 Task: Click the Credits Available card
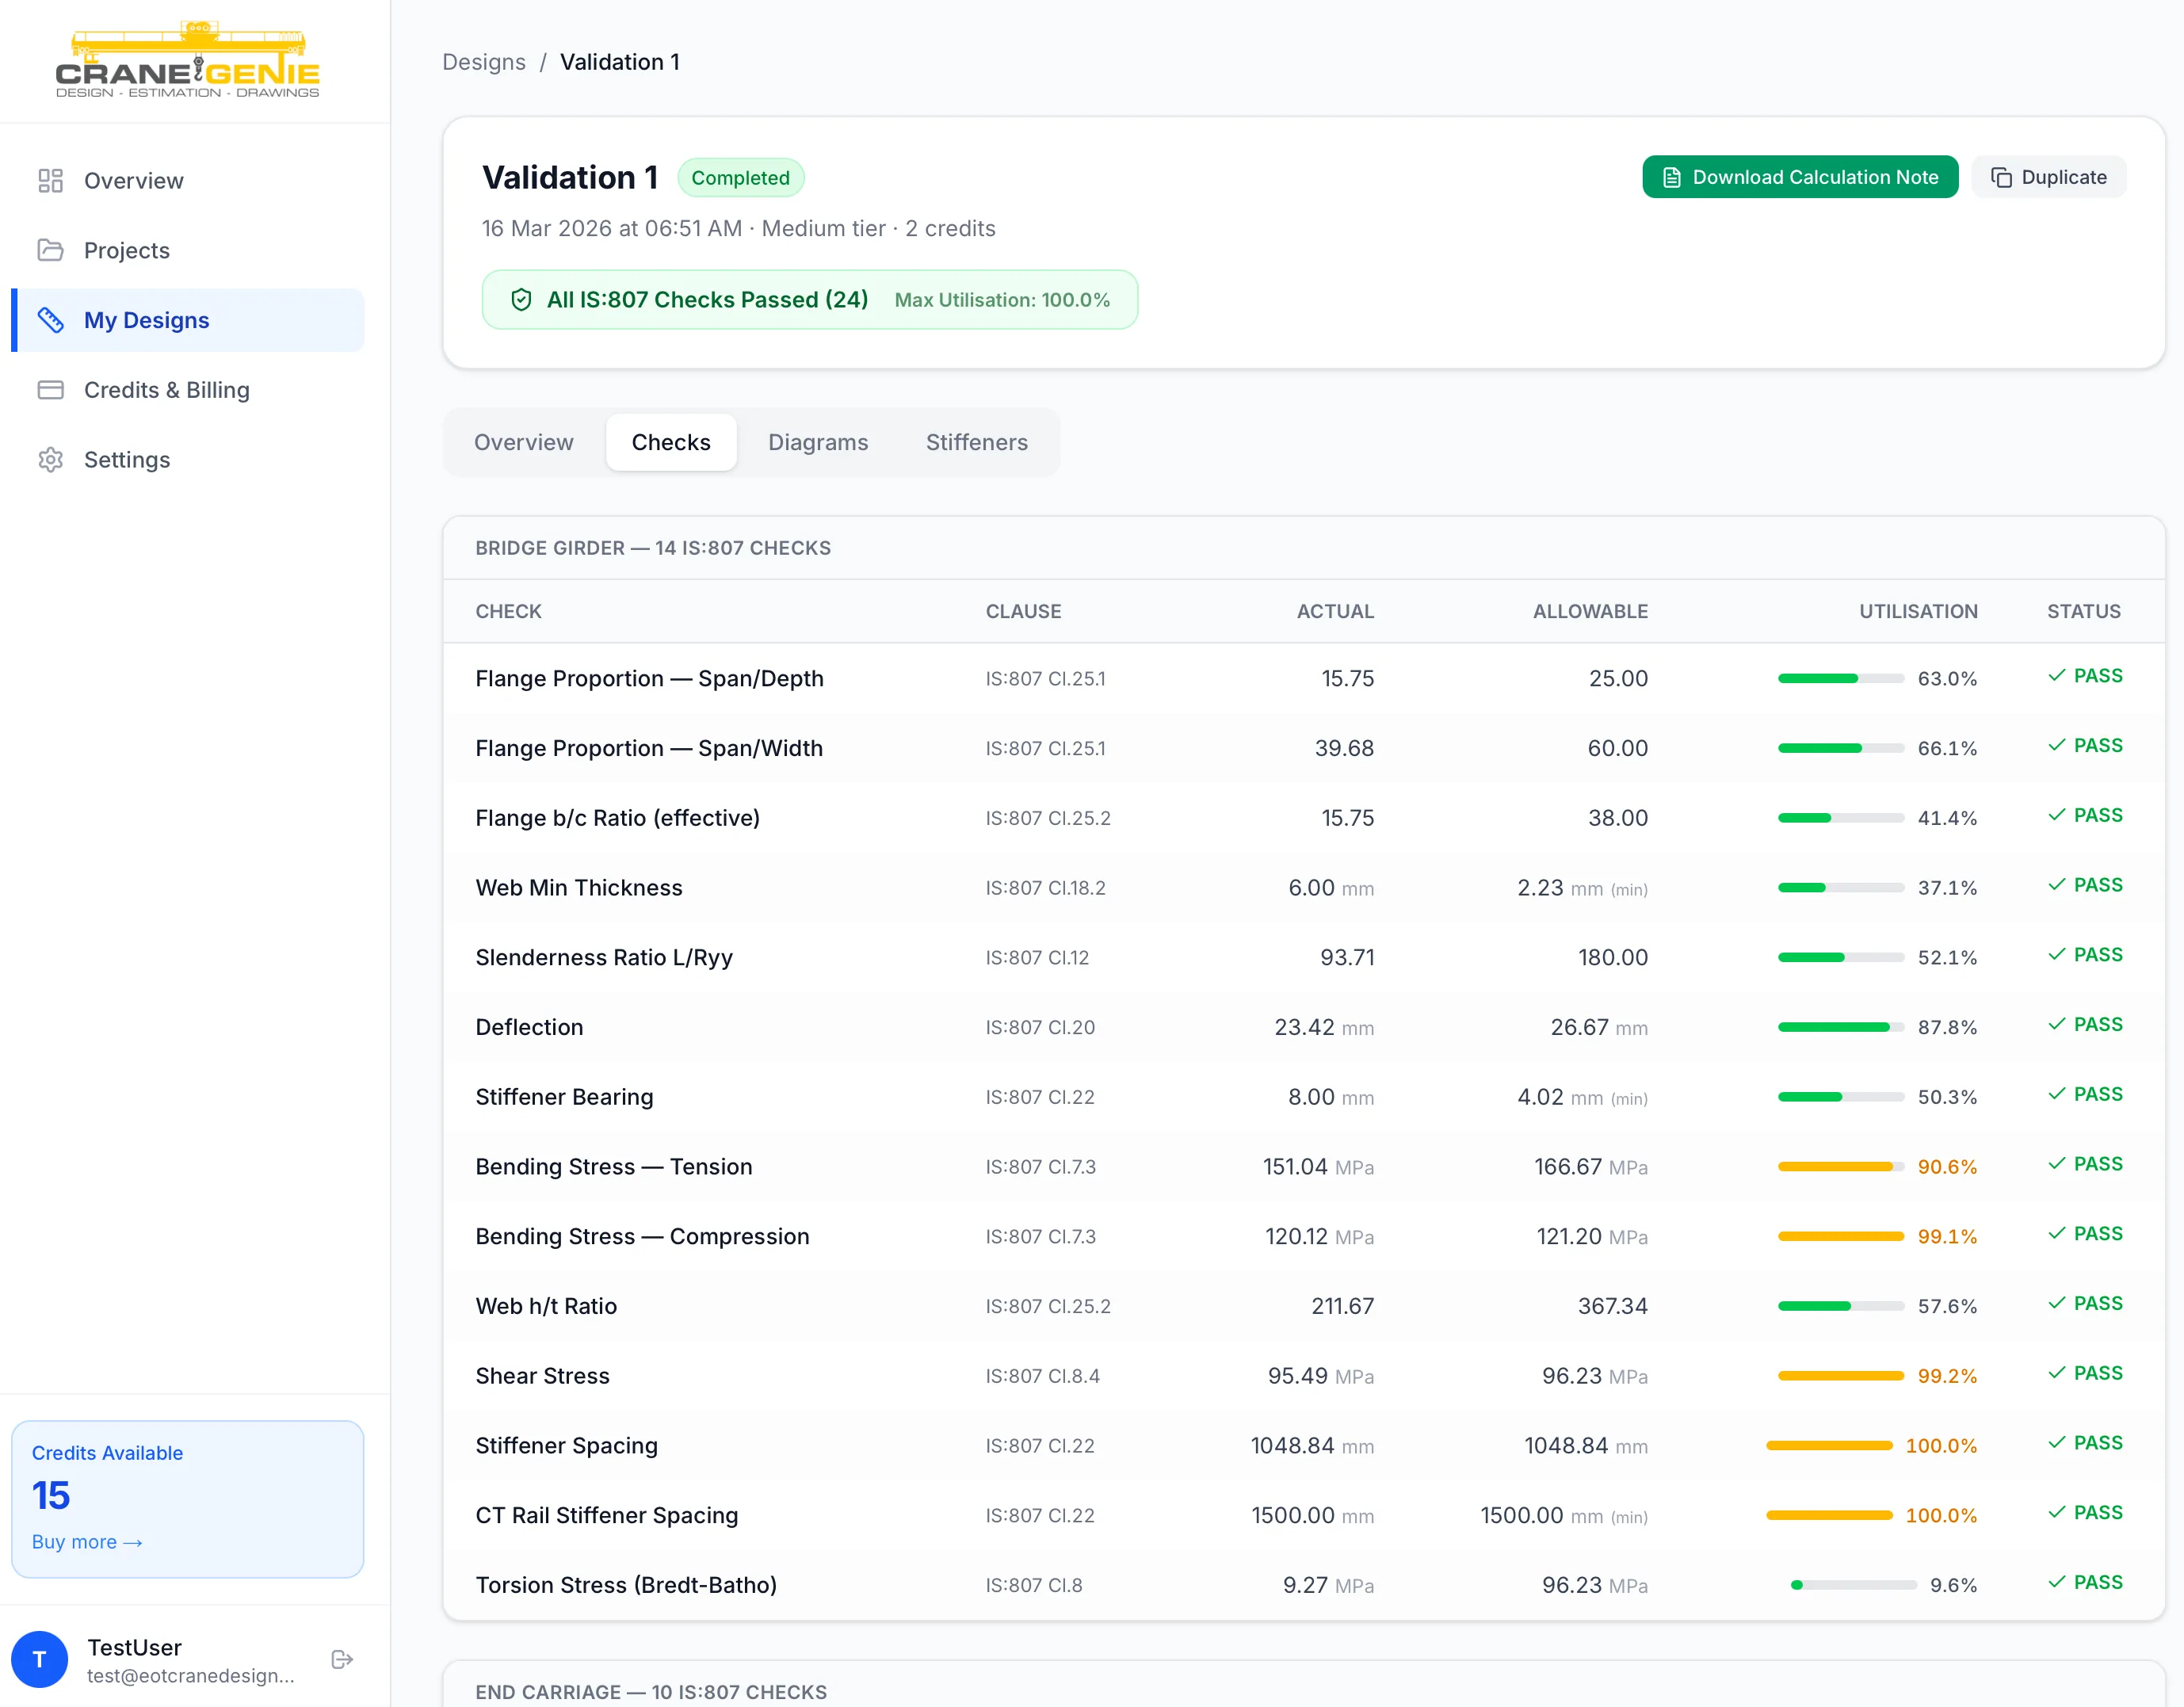point(188,1499)
